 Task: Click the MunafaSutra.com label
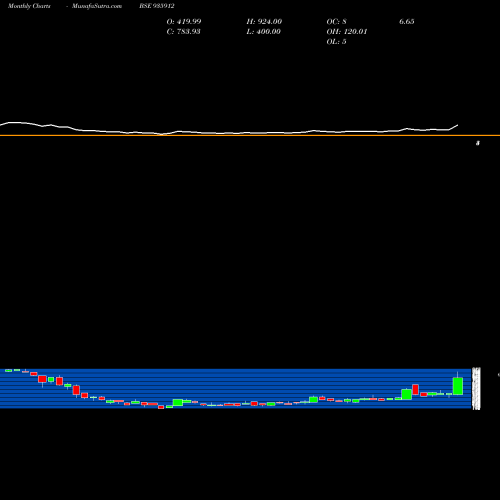point(97,6)
